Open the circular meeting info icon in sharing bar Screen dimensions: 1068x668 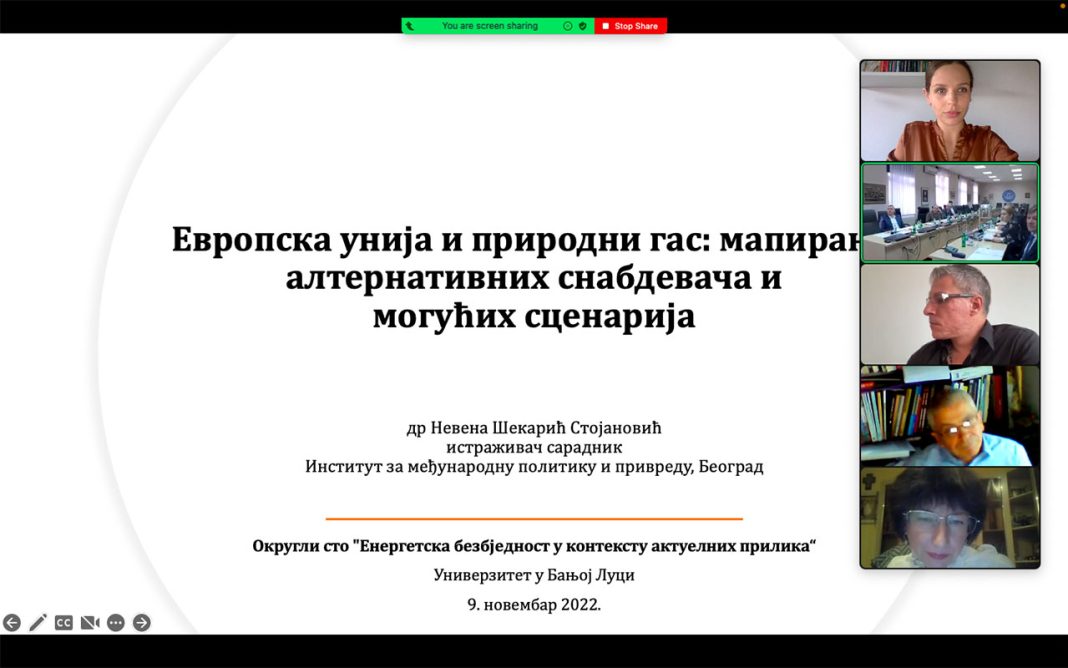[x=567, y=26]
